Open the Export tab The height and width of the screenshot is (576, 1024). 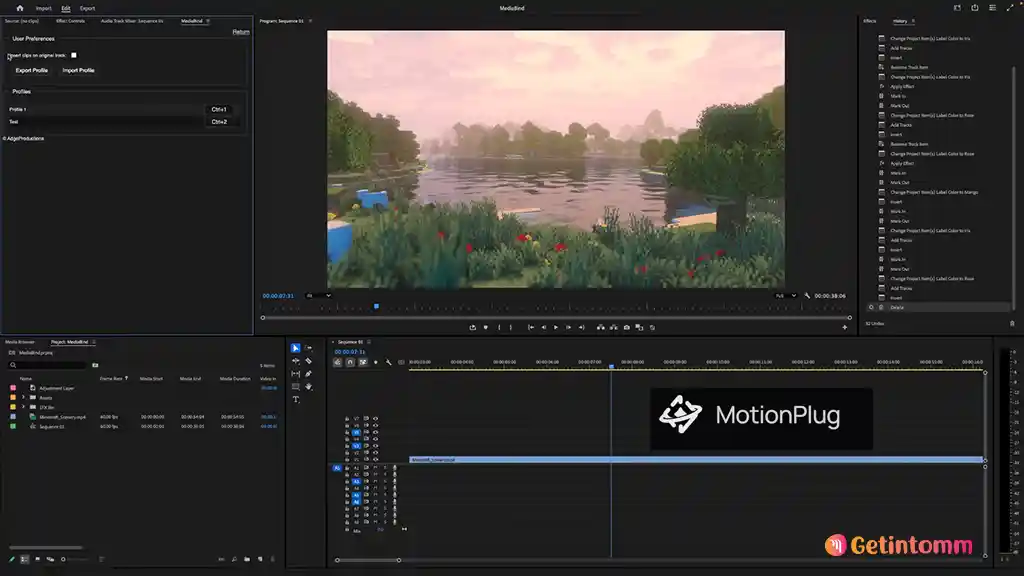88,8
